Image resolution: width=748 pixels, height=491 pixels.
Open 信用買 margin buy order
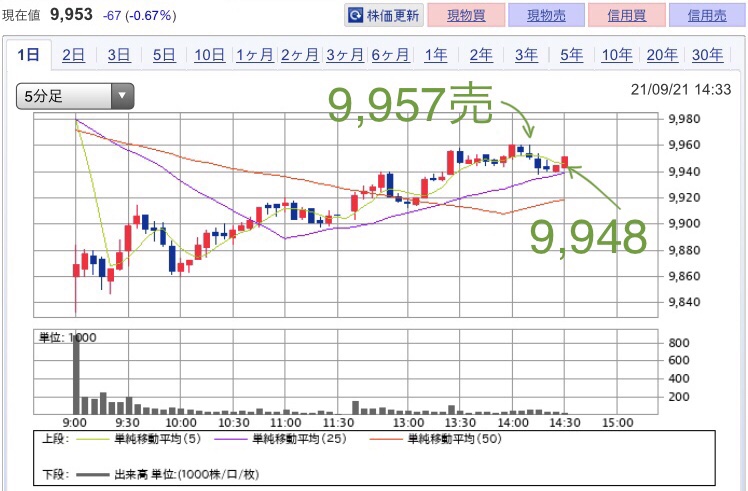point(627,16)
